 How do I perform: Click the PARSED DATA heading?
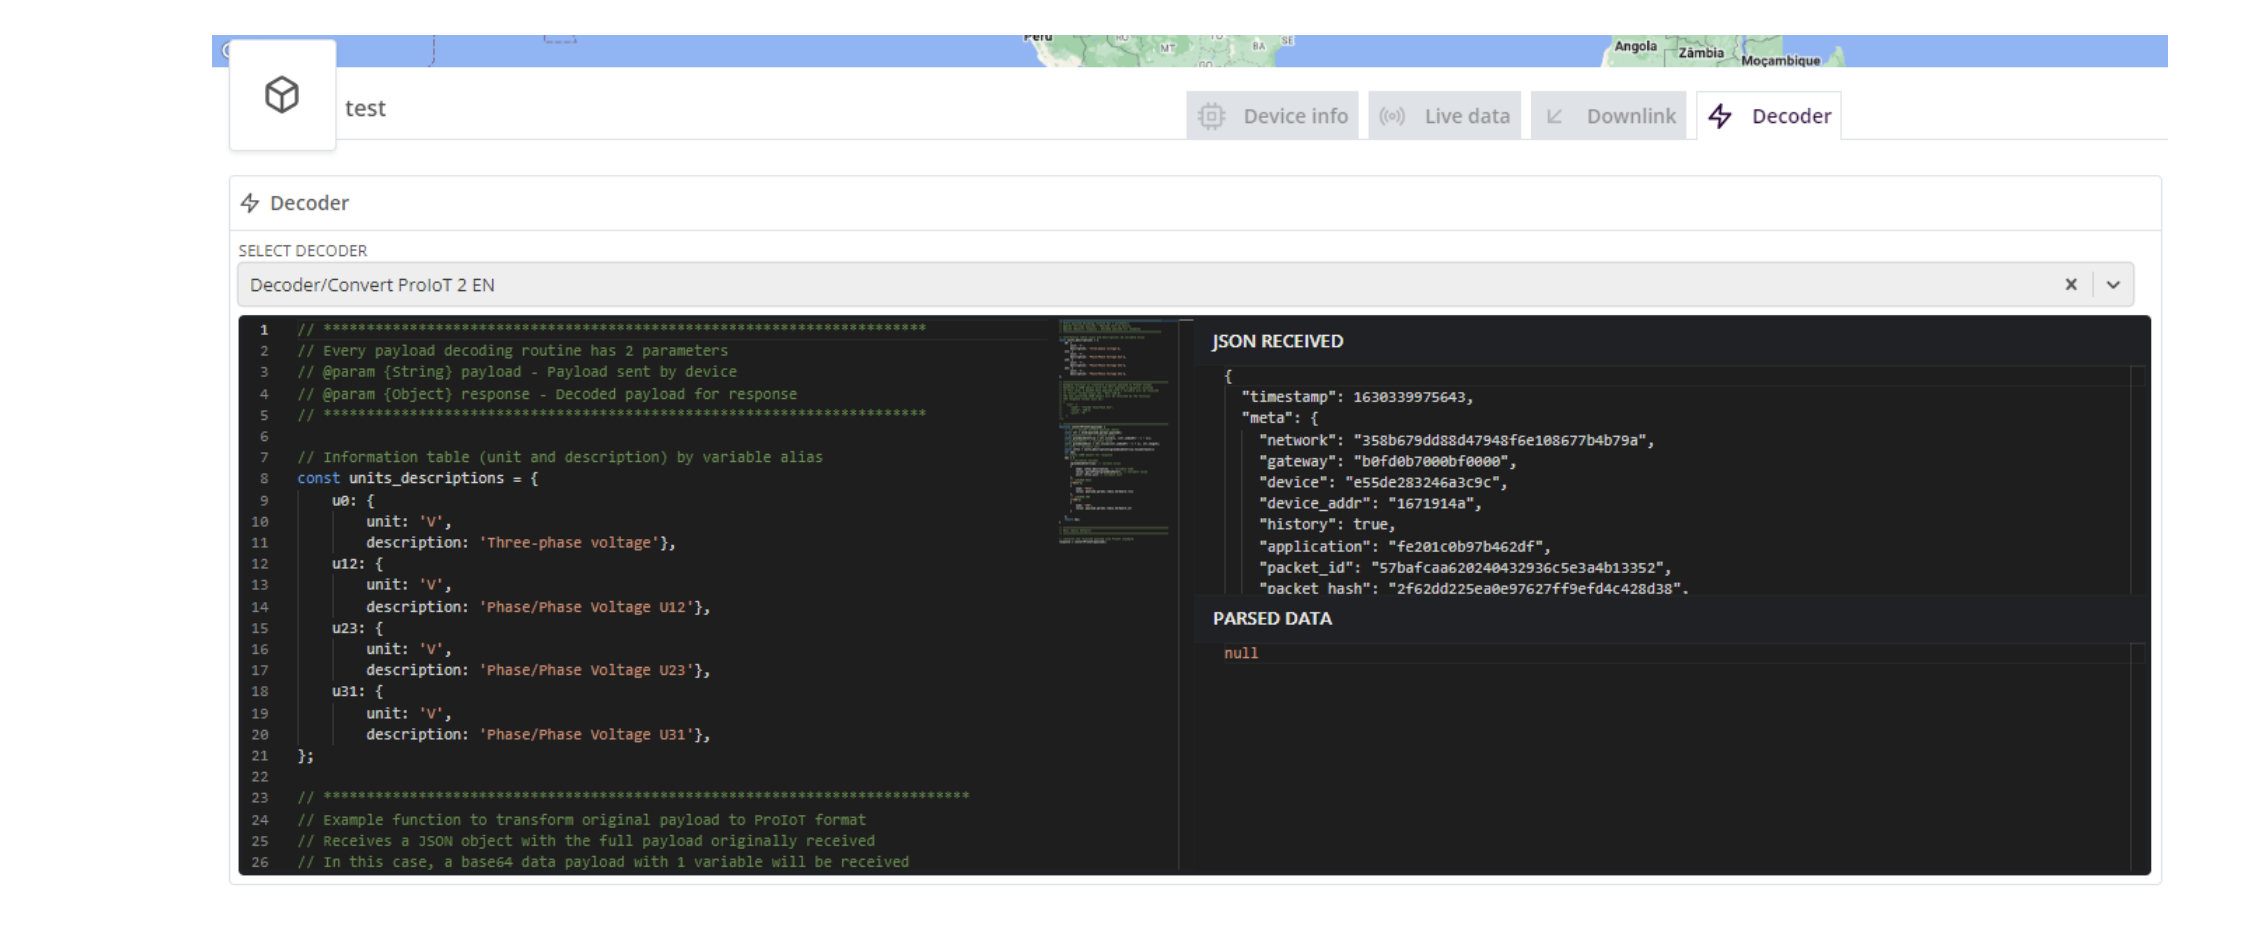pyautogui.click(x=1272, y=618)
